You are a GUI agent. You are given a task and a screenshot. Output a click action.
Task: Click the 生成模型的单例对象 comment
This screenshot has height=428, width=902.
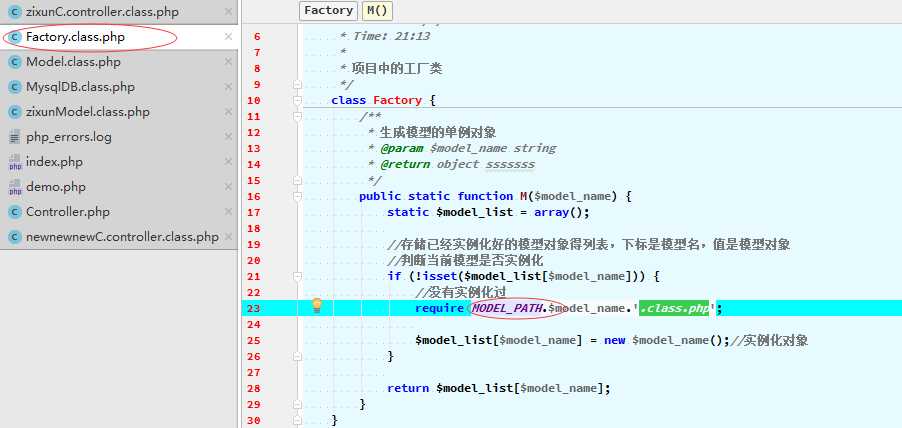[438, 133]
